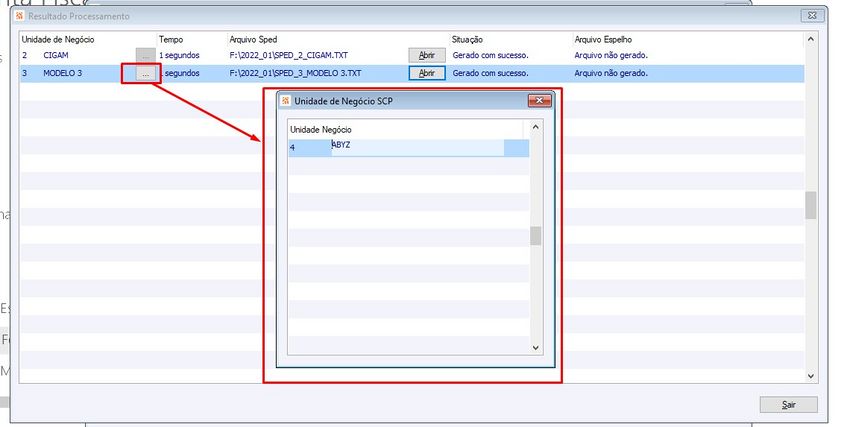This screenshot has width=850, height=427.
Task: Click Tempo column header
Action: coord(171,40)
